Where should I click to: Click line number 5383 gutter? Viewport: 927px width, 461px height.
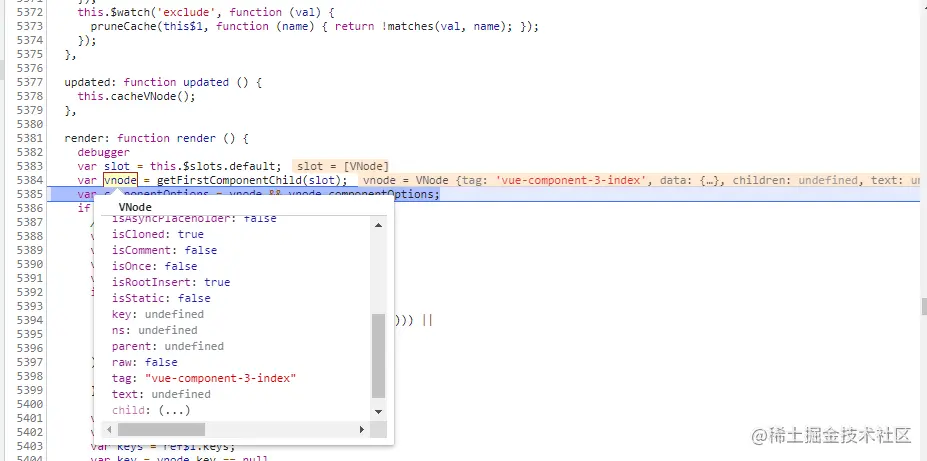30,166
